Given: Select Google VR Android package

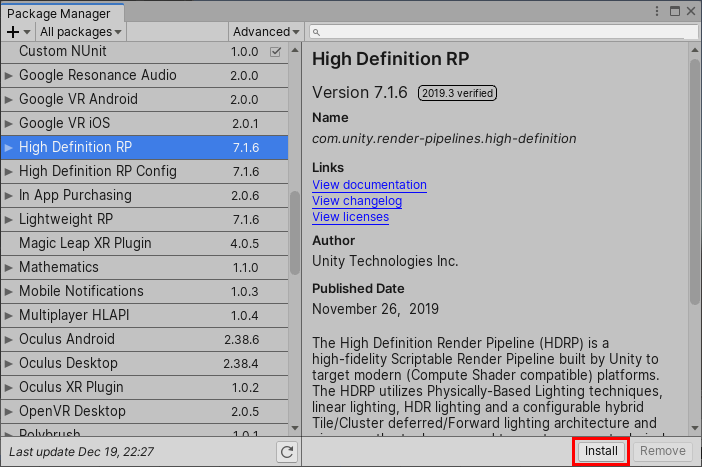Looking at the screenshot, I should coord(145,99).
